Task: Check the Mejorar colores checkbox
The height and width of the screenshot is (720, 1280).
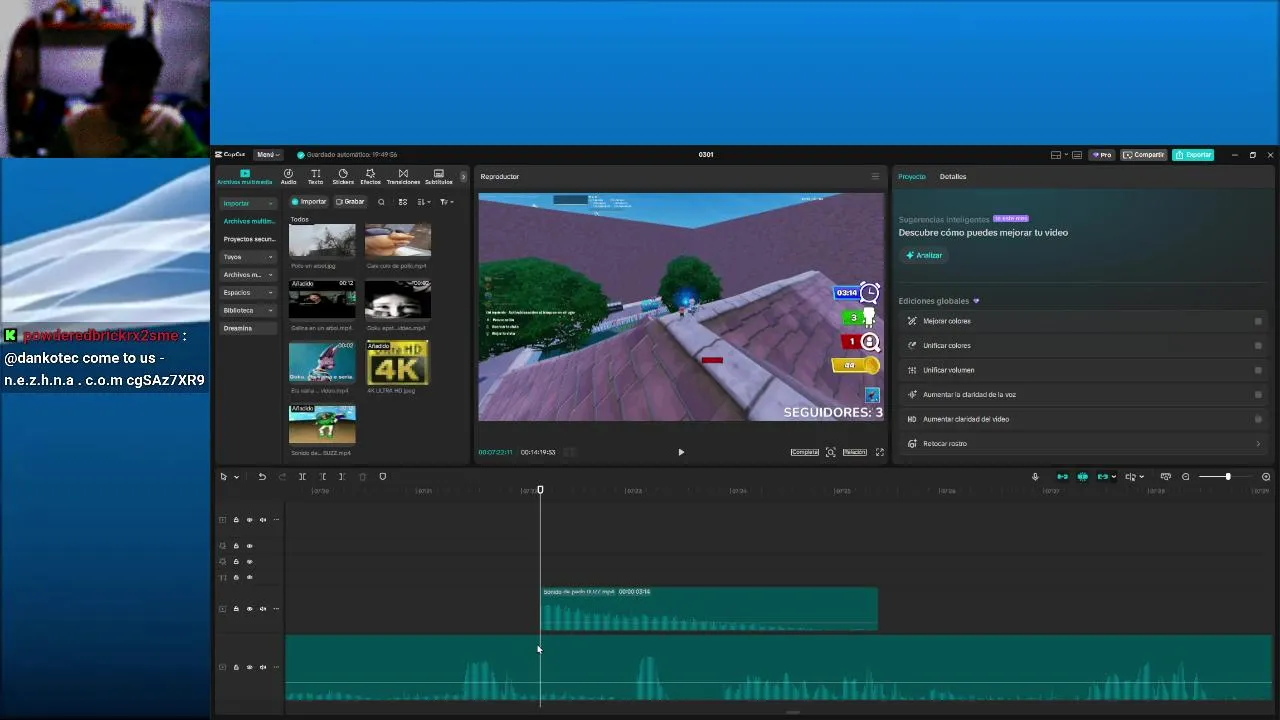Action: pyautogui.click(x=1258, y=321)
